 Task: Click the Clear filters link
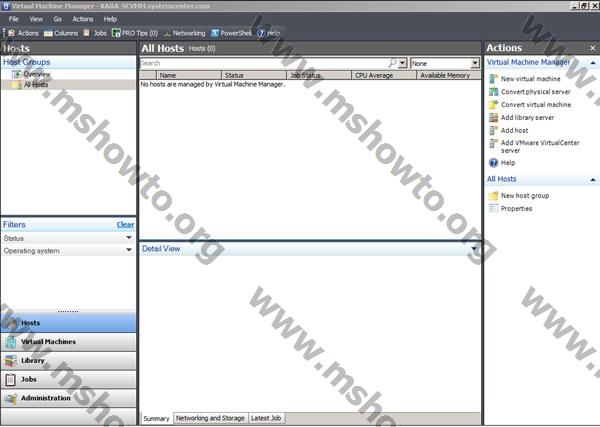tap(125, 225)
